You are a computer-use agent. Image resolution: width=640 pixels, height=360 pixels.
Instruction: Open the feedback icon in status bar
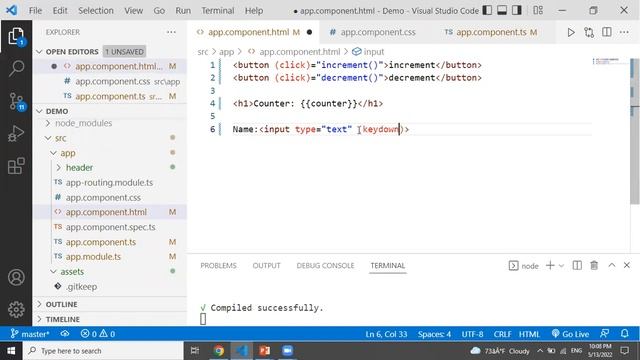[x=604, y=333]
